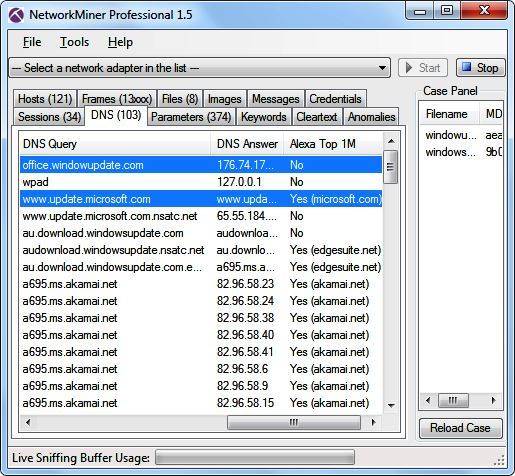The width and height of the screenshot is (515, 476).
Task: Click DNS answer 82.96.58.40
Action: (245, 335)
